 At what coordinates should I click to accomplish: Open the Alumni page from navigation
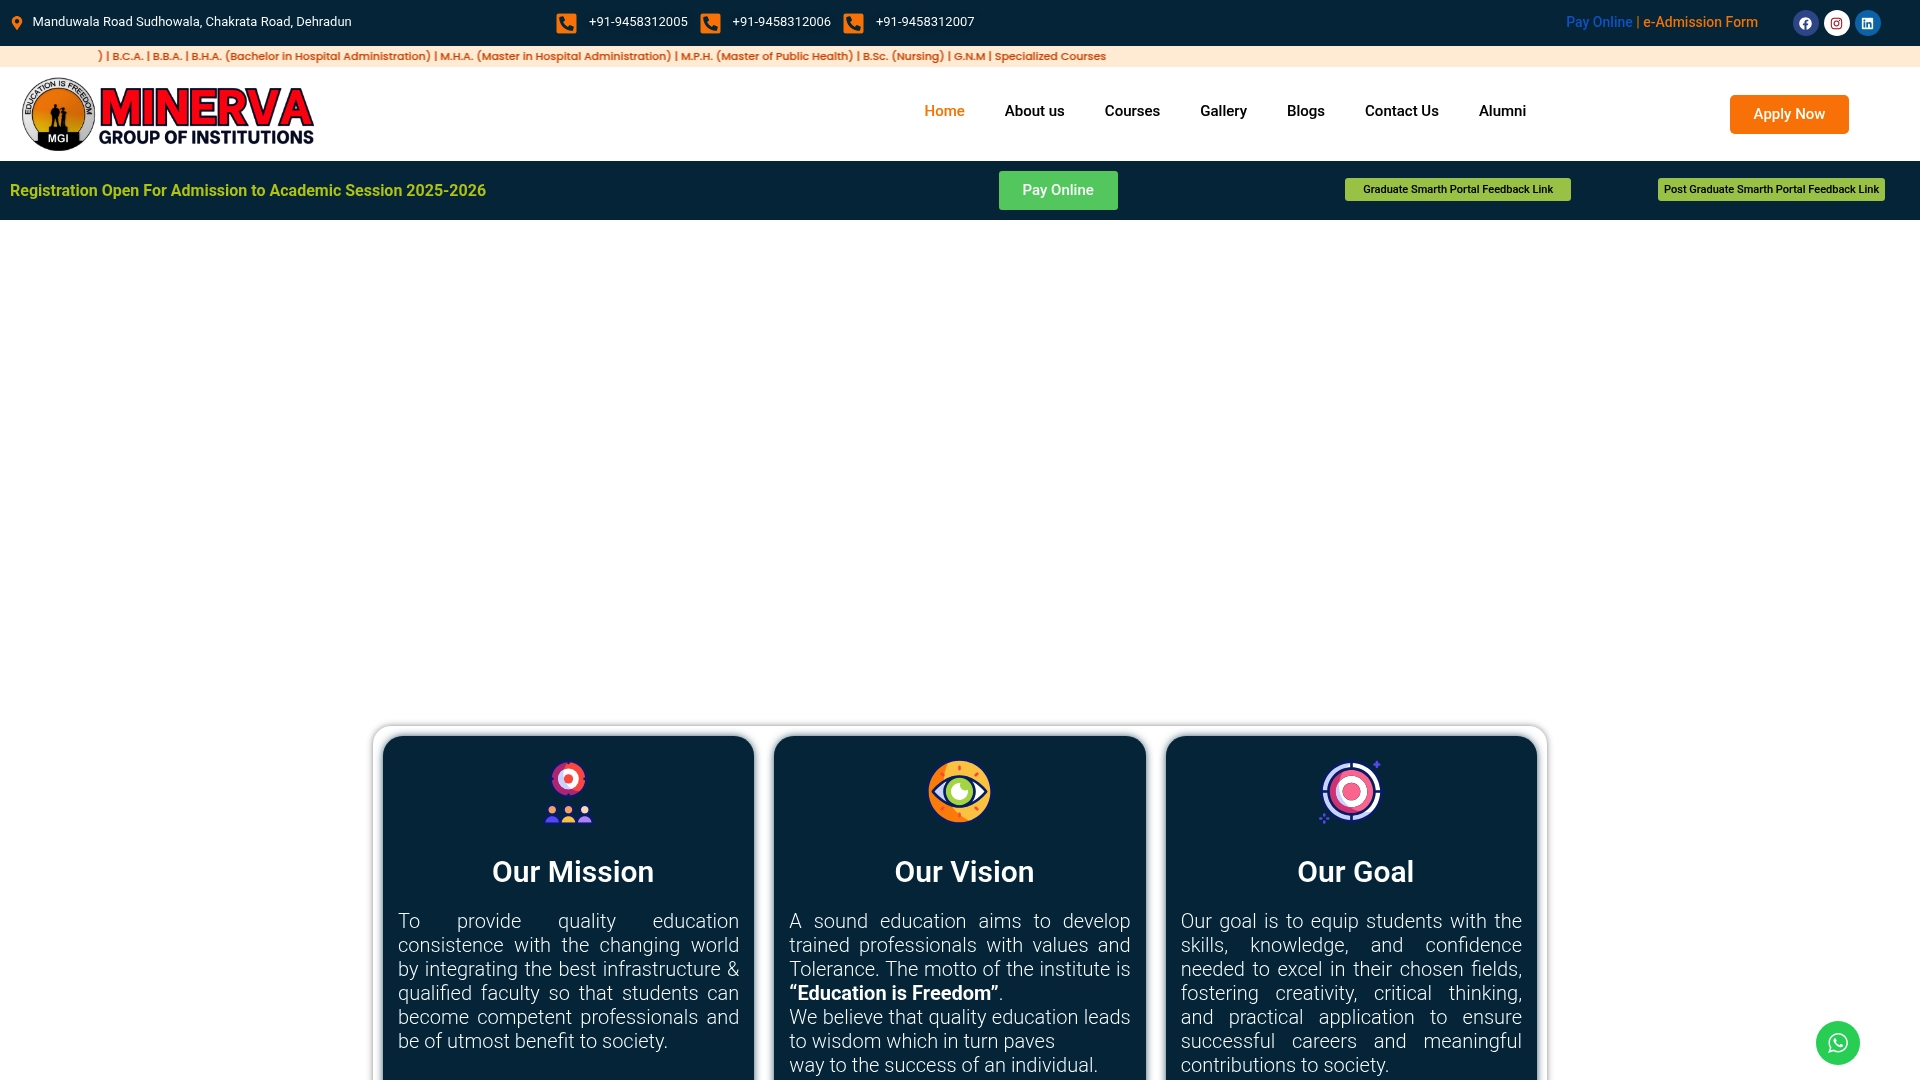click(1502, 111)
